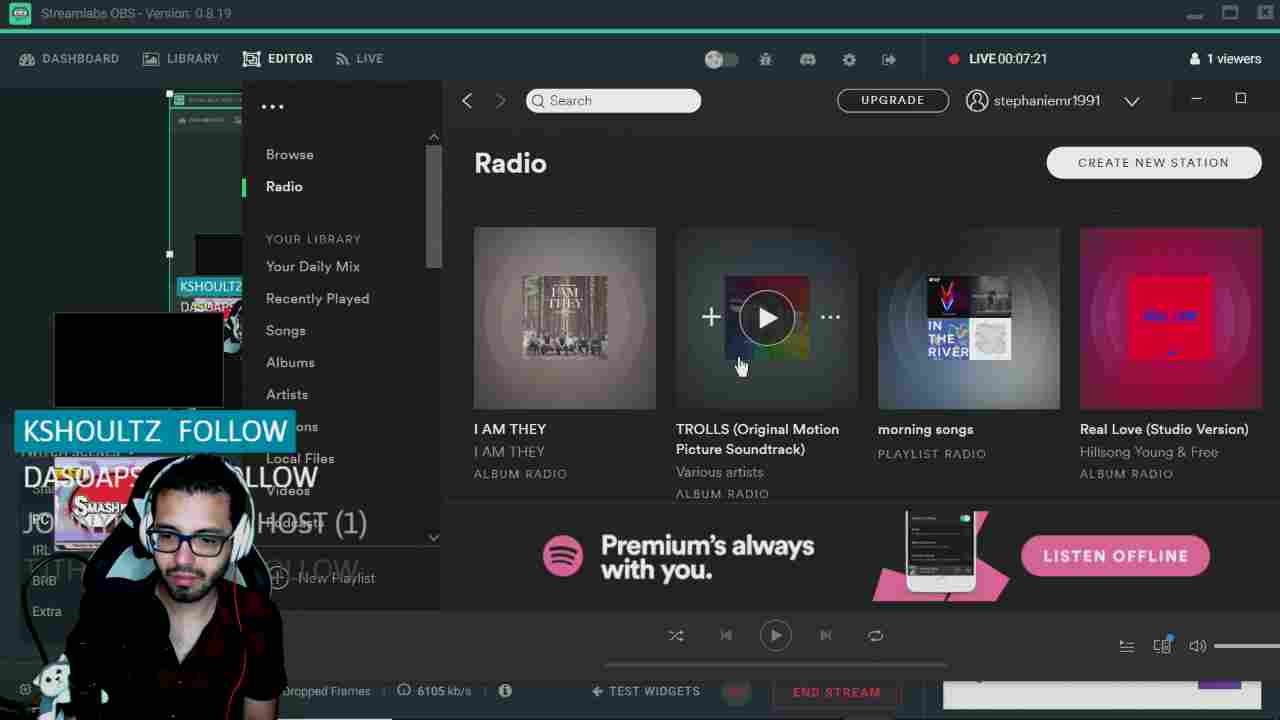Save TROLLS station with plus icon
This screenshot has width=1280, height=720.
click(x=711, y=318)
